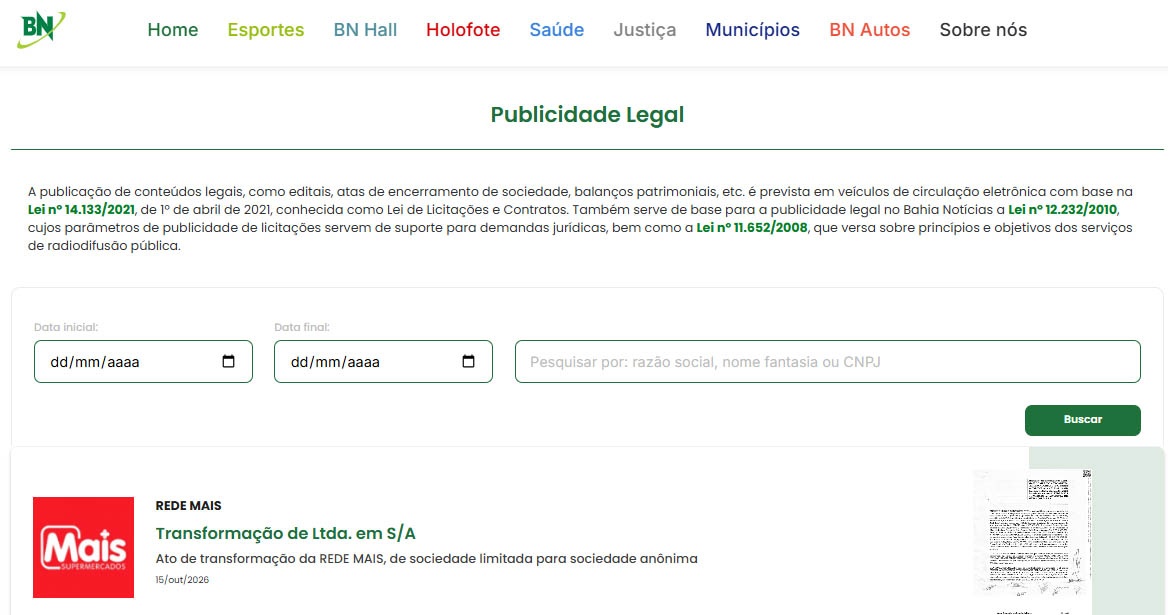
Task: Follow the Lei nº 11.652/2008 link
Action: coord(751,228)
